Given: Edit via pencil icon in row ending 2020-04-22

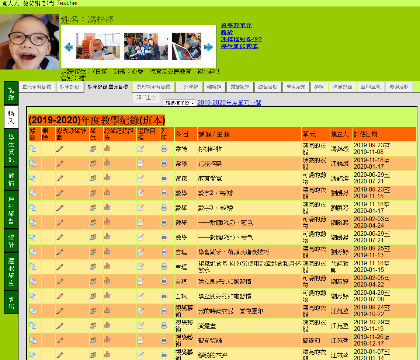Looking at the screenshot, I should (x=60, y=281).
